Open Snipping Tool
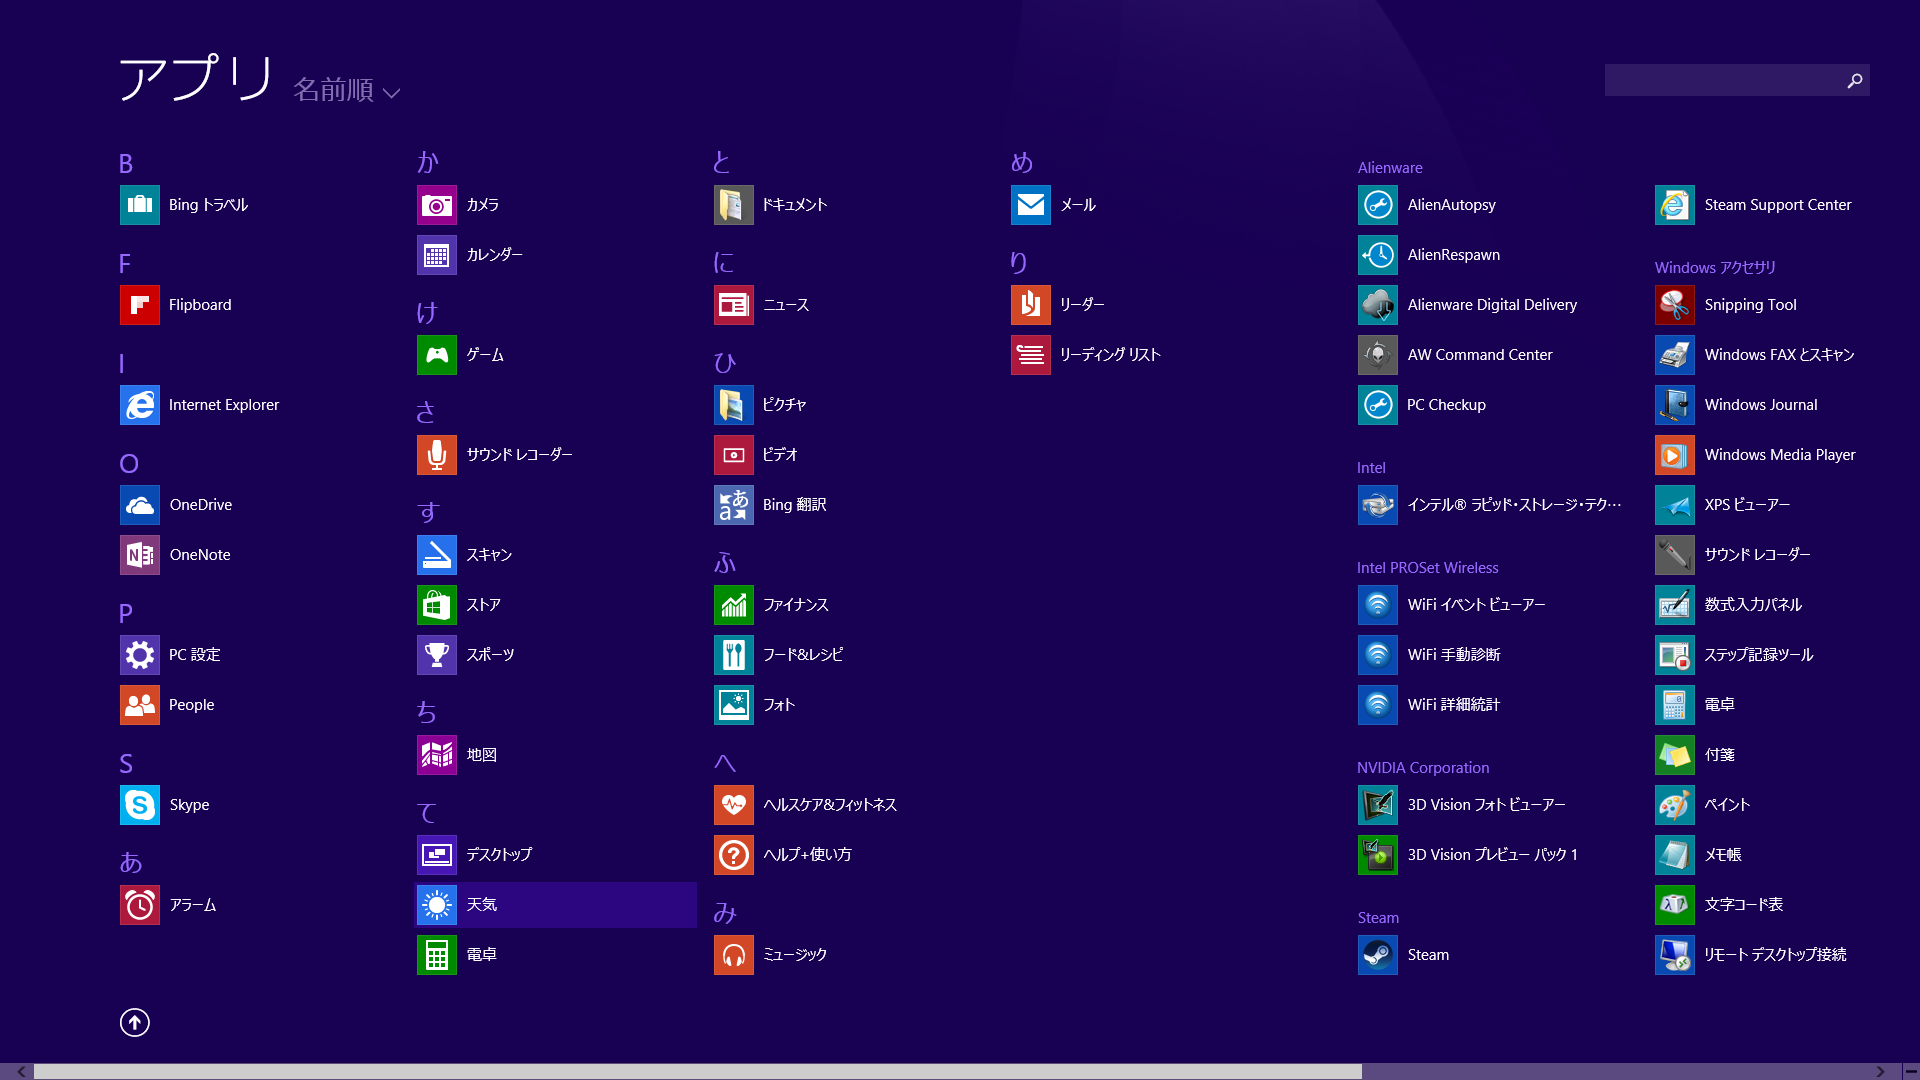 point(1746,305)
